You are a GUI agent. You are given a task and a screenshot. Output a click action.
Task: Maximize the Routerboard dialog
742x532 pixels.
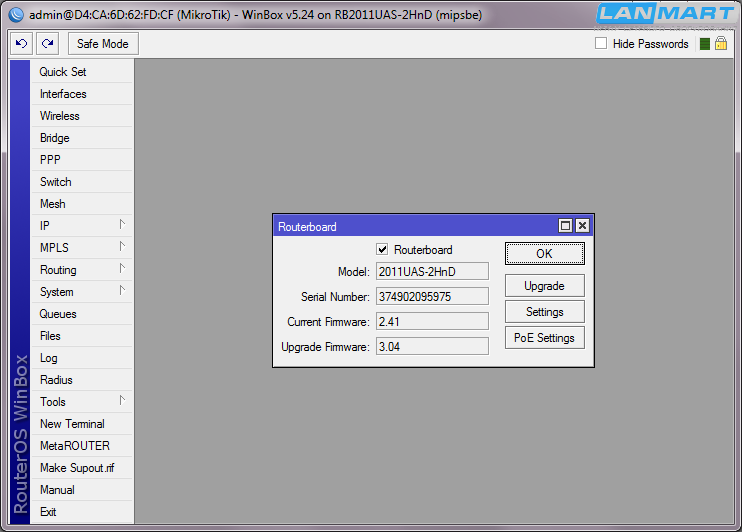click(565, 226)
